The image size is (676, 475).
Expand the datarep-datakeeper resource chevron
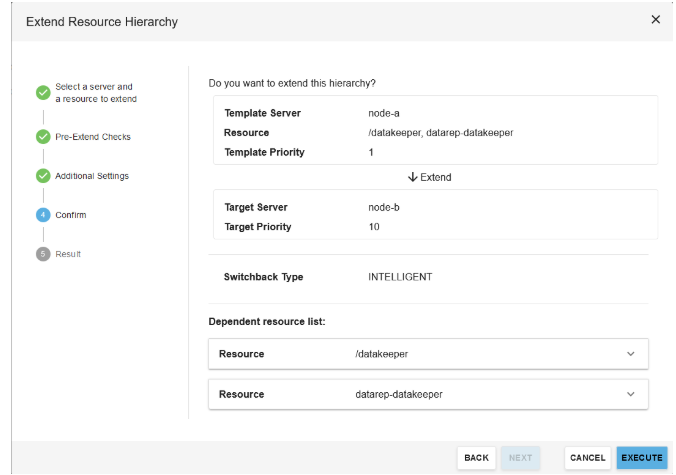[630, 394]
